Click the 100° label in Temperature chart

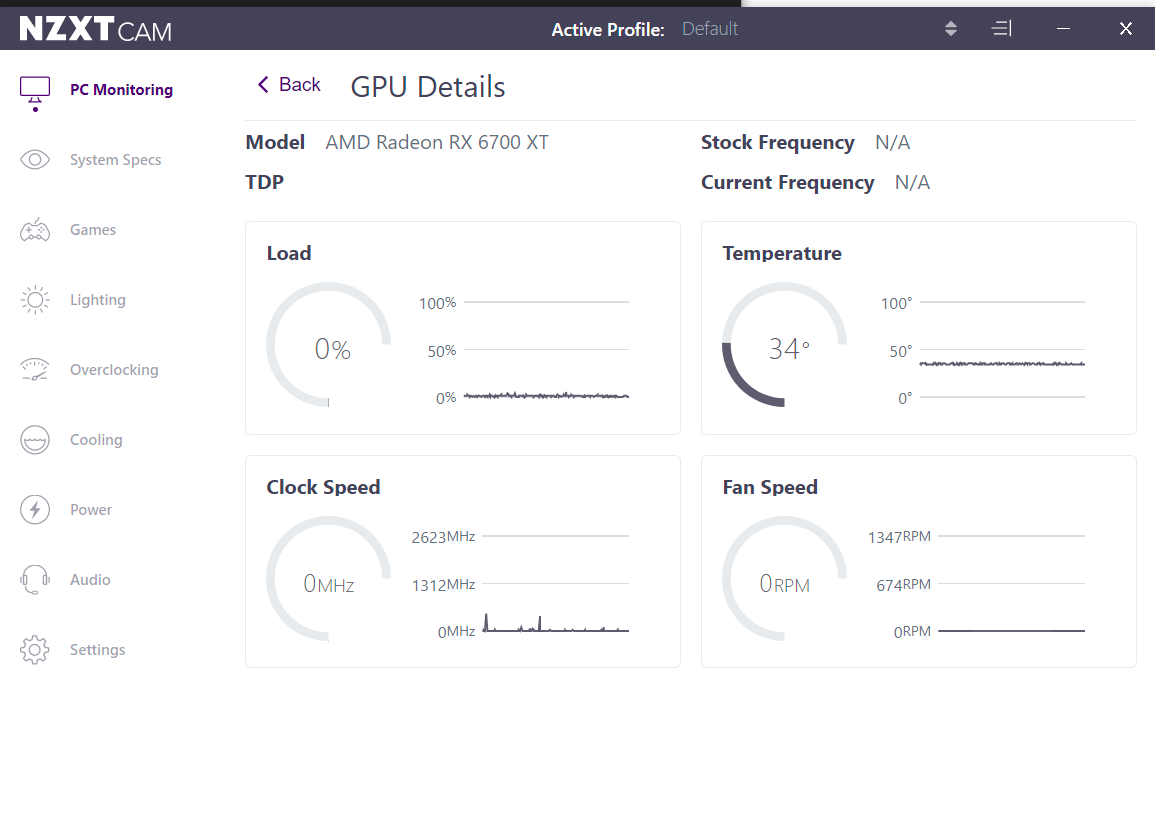point(896,303)
